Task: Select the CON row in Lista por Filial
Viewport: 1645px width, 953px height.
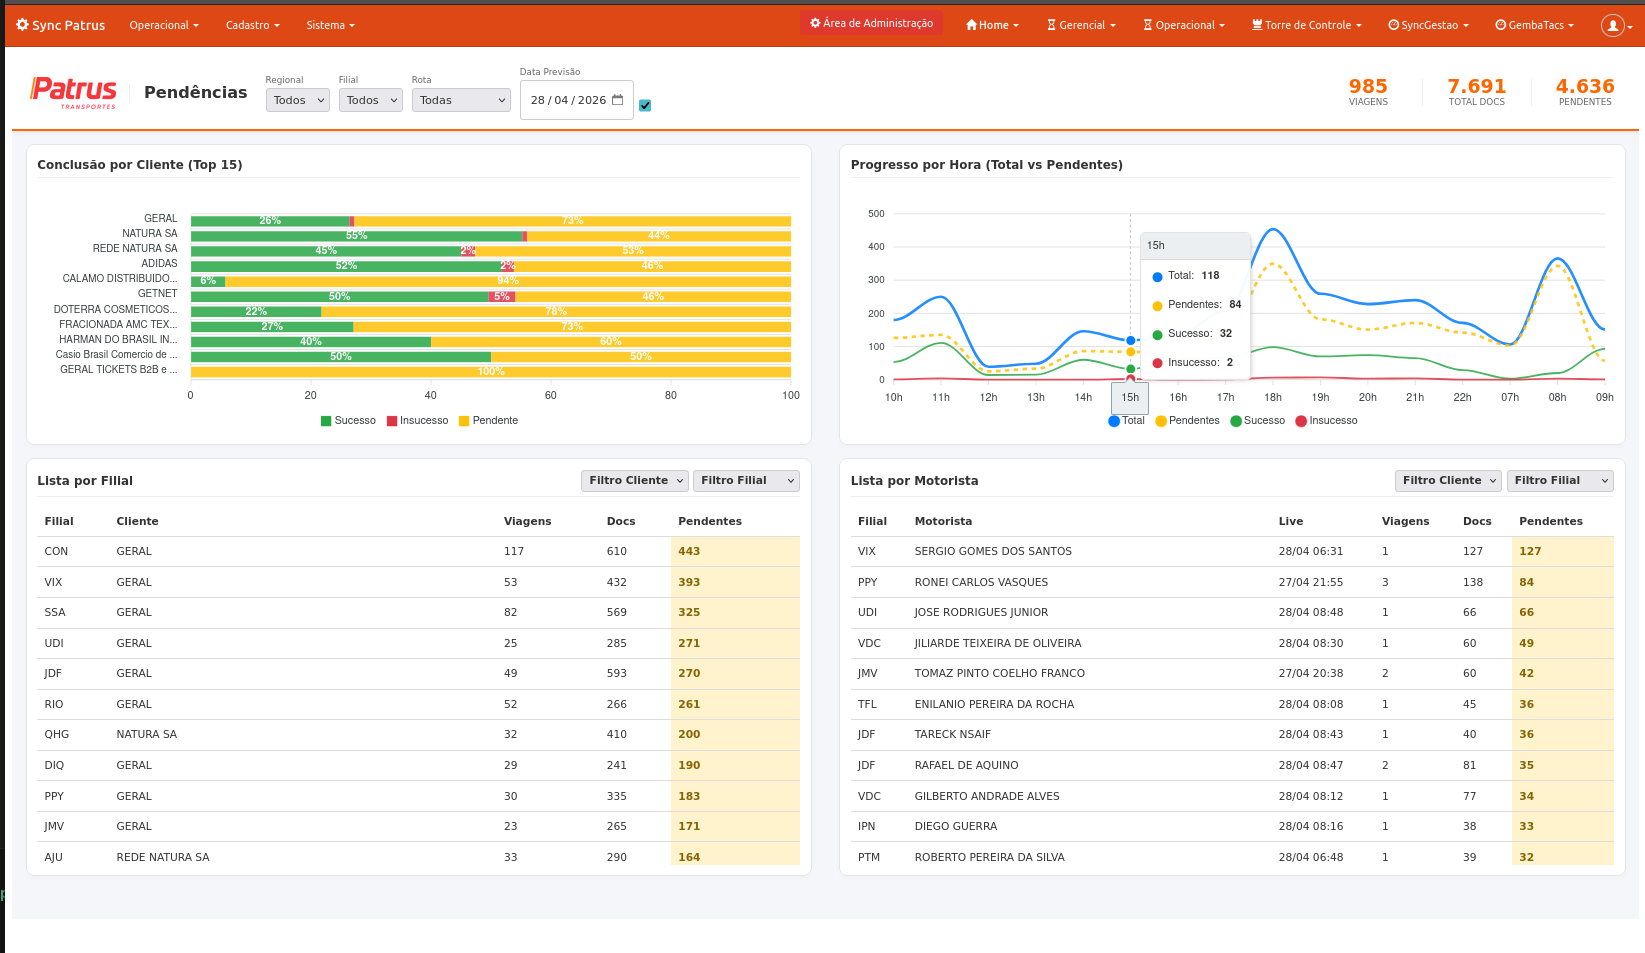Action: 418,552
